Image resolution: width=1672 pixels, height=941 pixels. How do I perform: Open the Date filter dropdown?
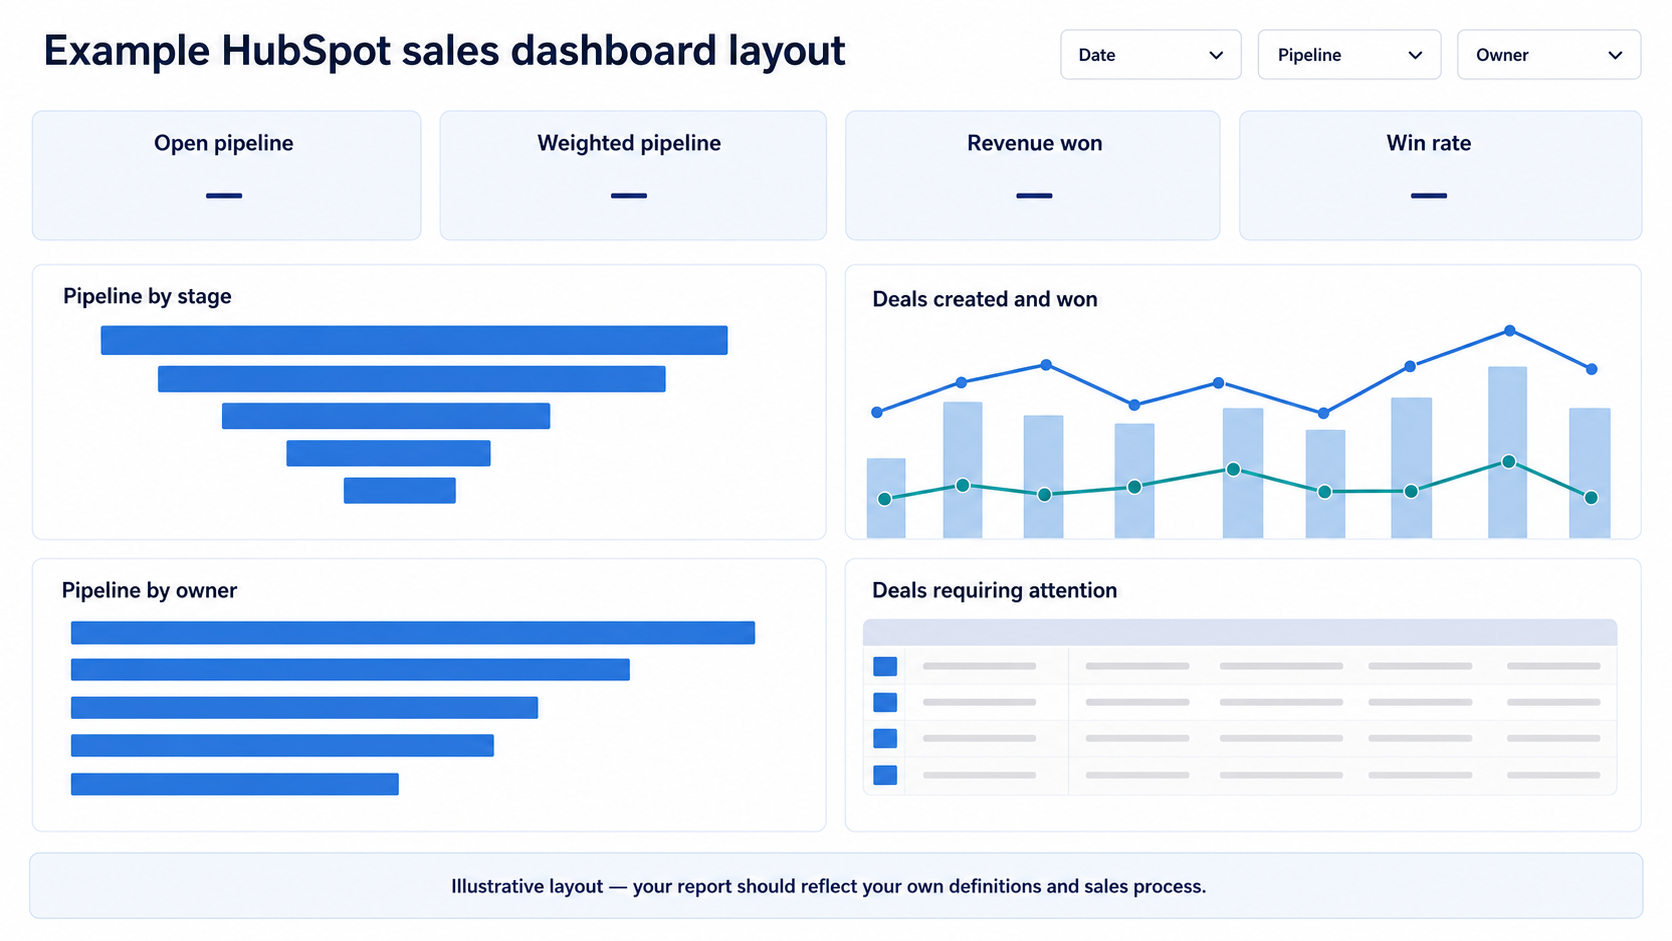[1150, 55]
